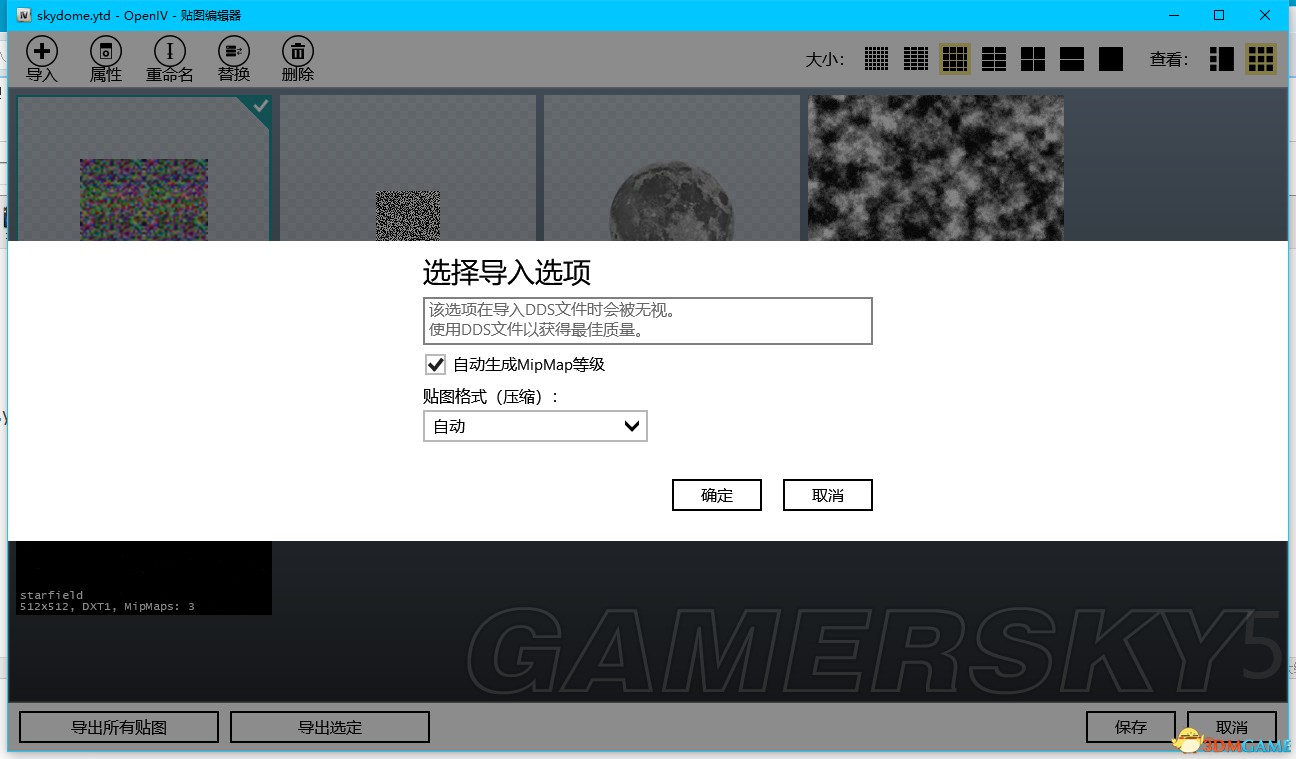Select the moon texture thumbnail

(672, 168)
